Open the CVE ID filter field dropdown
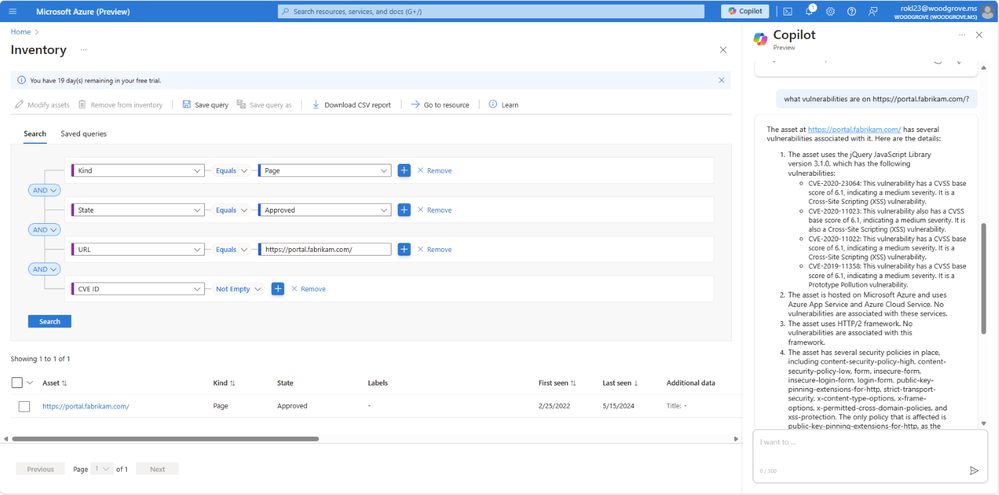 click(x=138, y=289)
